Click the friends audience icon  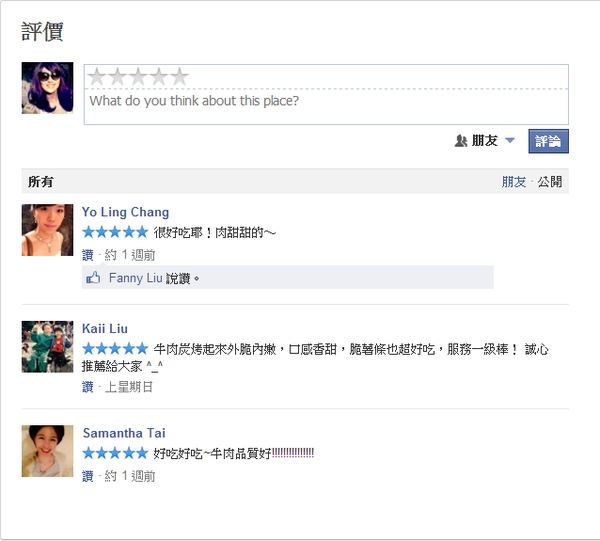click(461, 141)
